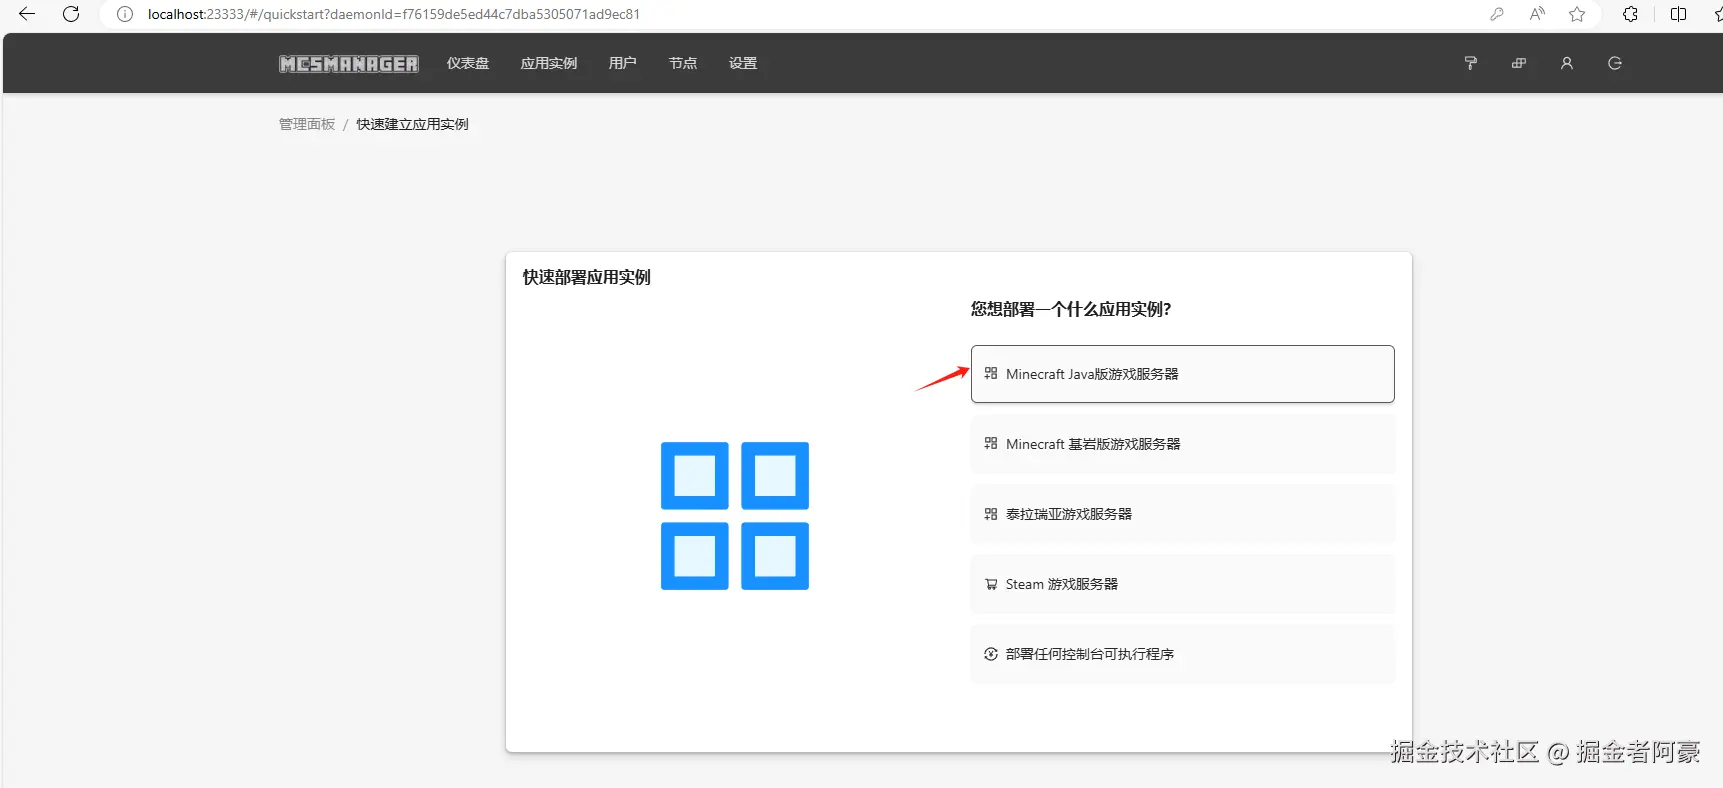Screen dimensions: 1723x788
Task: Open the browser extensions puzzle icon
Action: coord(1630,14)
